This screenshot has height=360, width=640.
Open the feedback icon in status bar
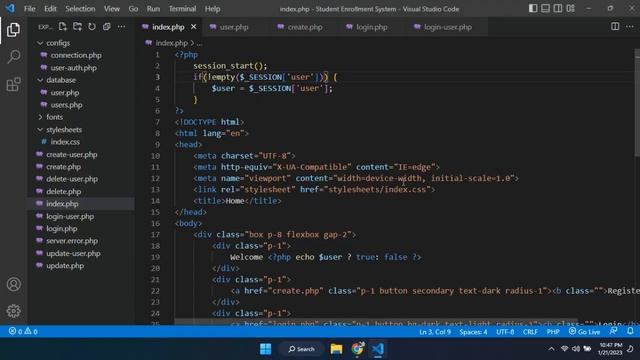613,331
